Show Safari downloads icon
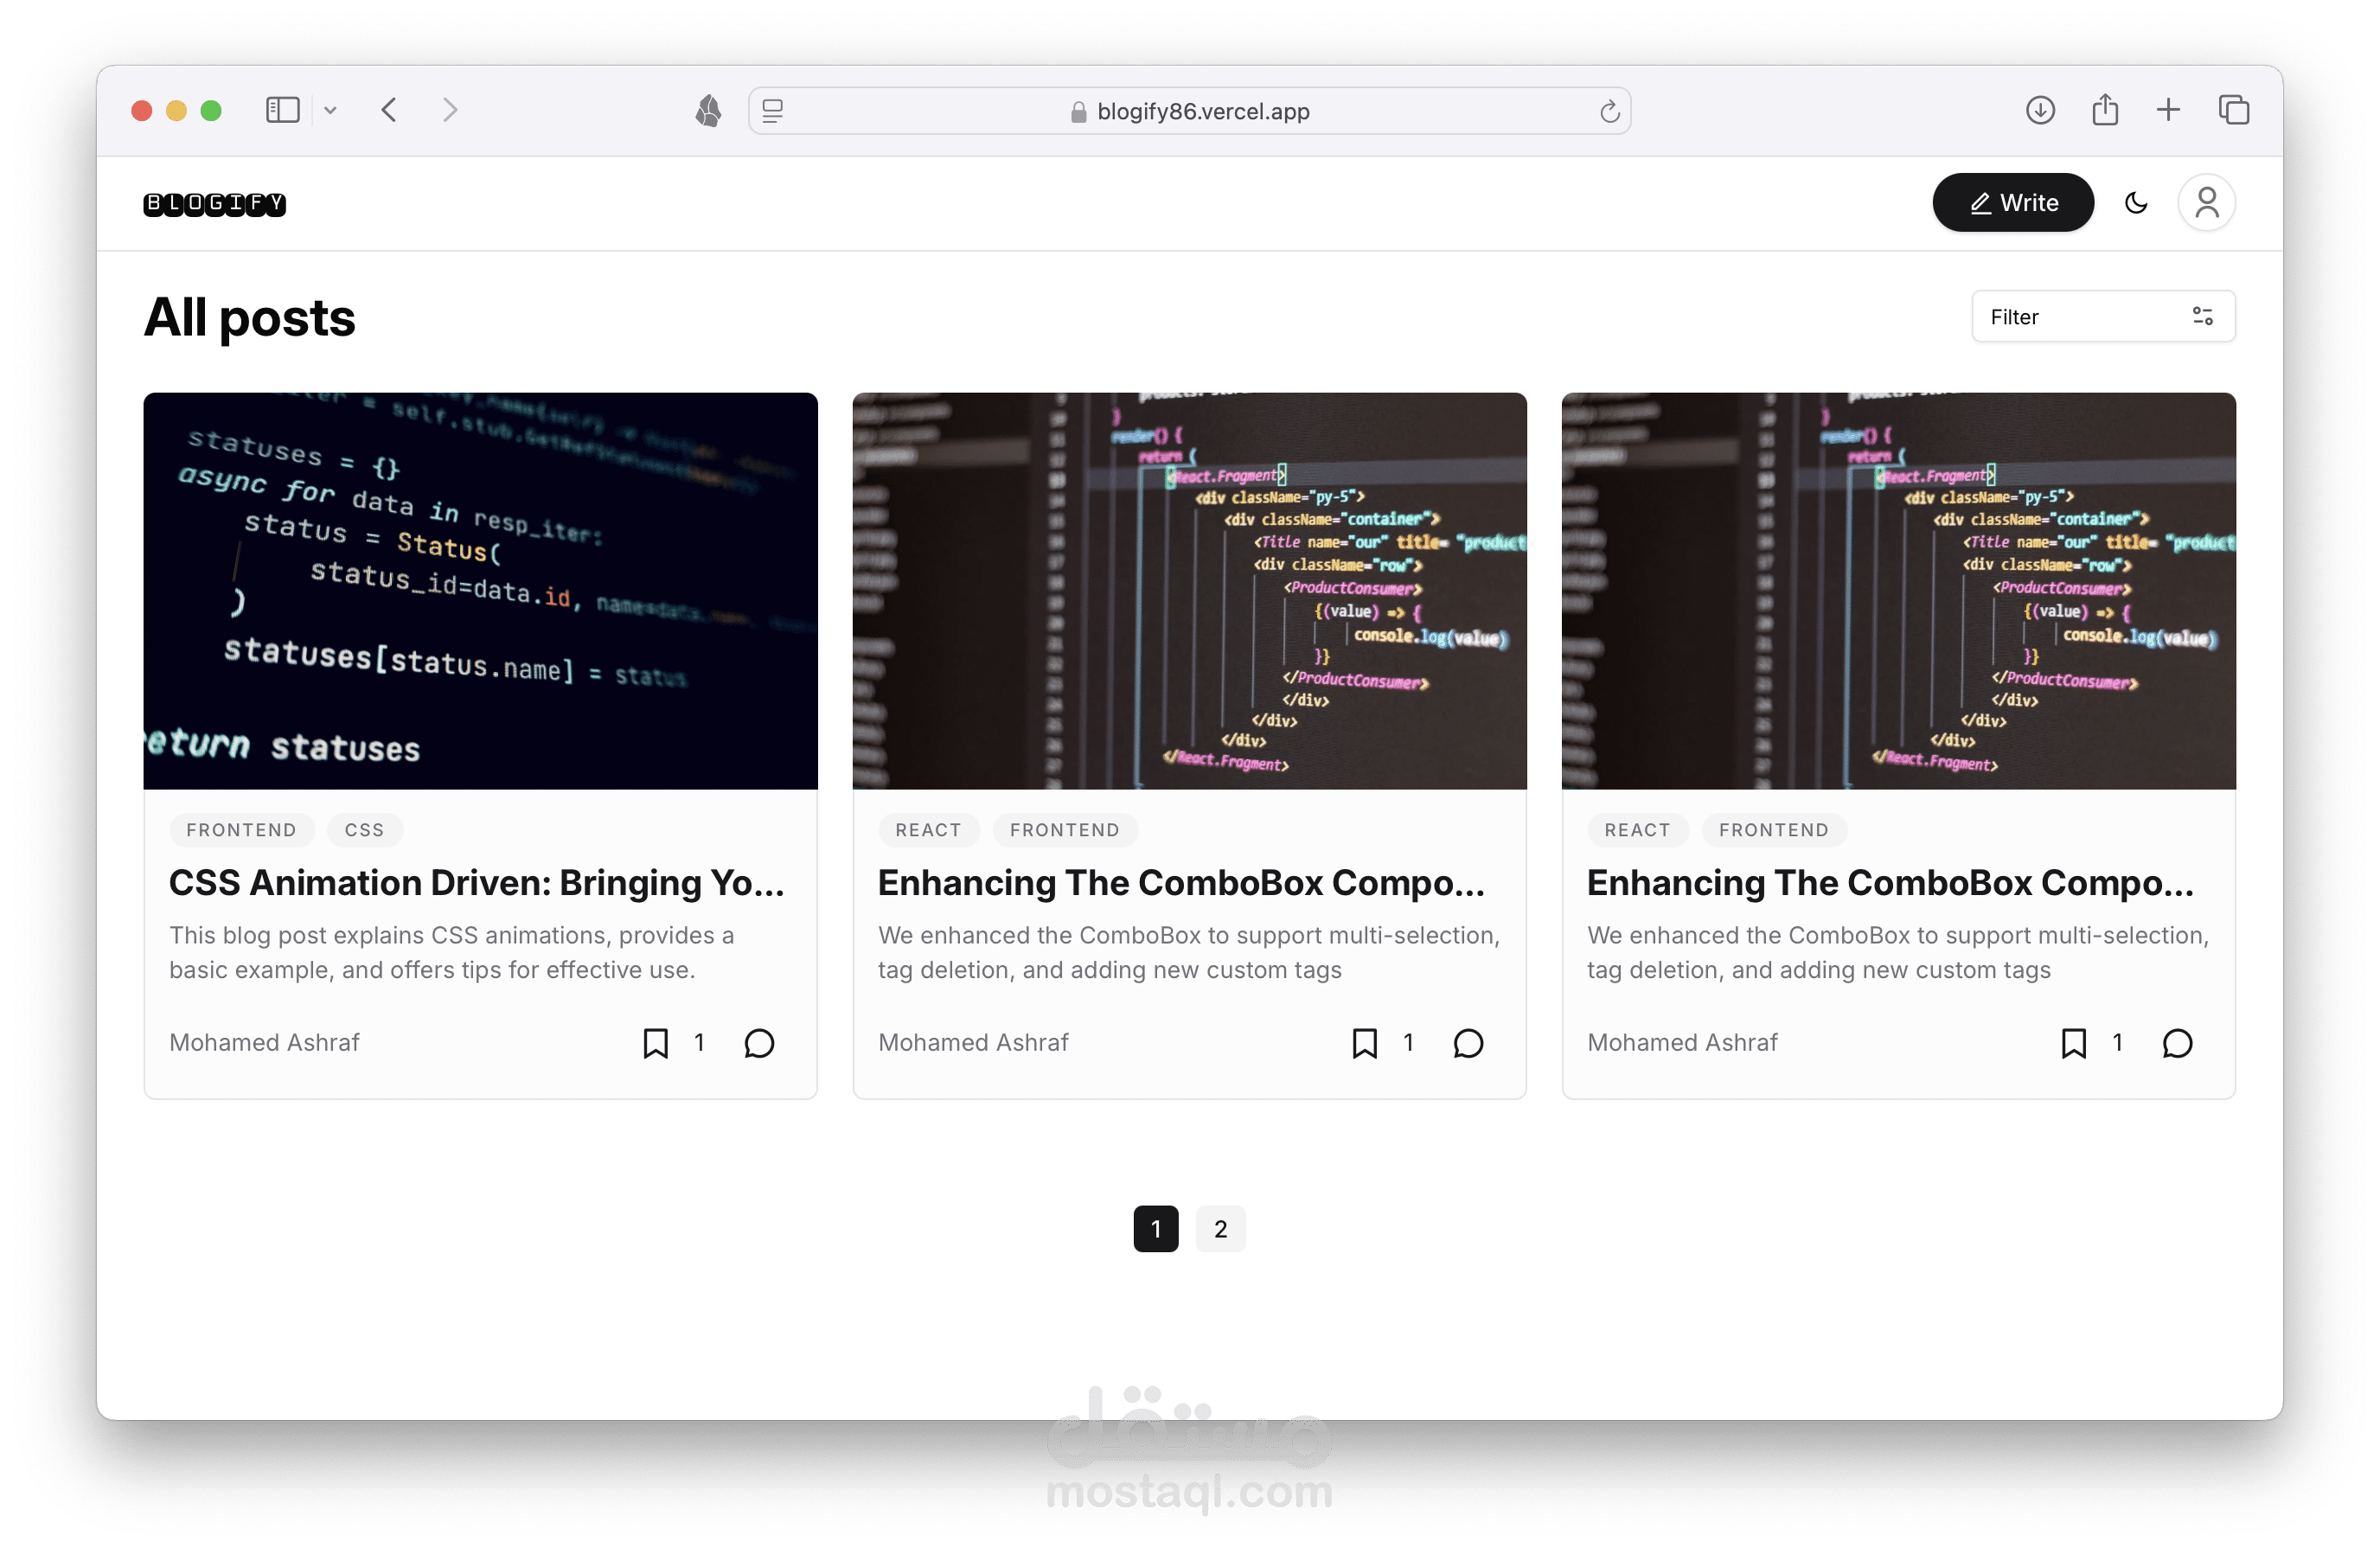The width and height of the screenshot is (2380, 1548). point(2040,110)
